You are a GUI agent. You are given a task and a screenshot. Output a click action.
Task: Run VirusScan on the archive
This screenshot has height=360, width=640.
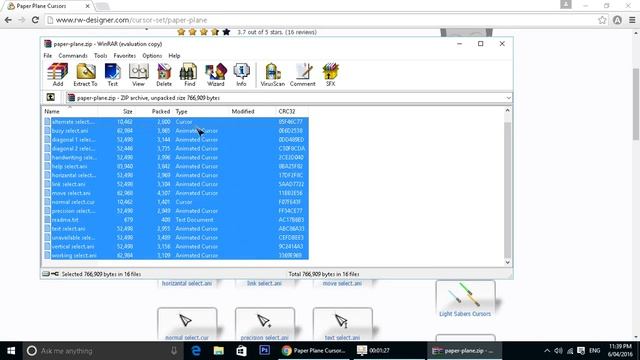(x=272, y=75)
